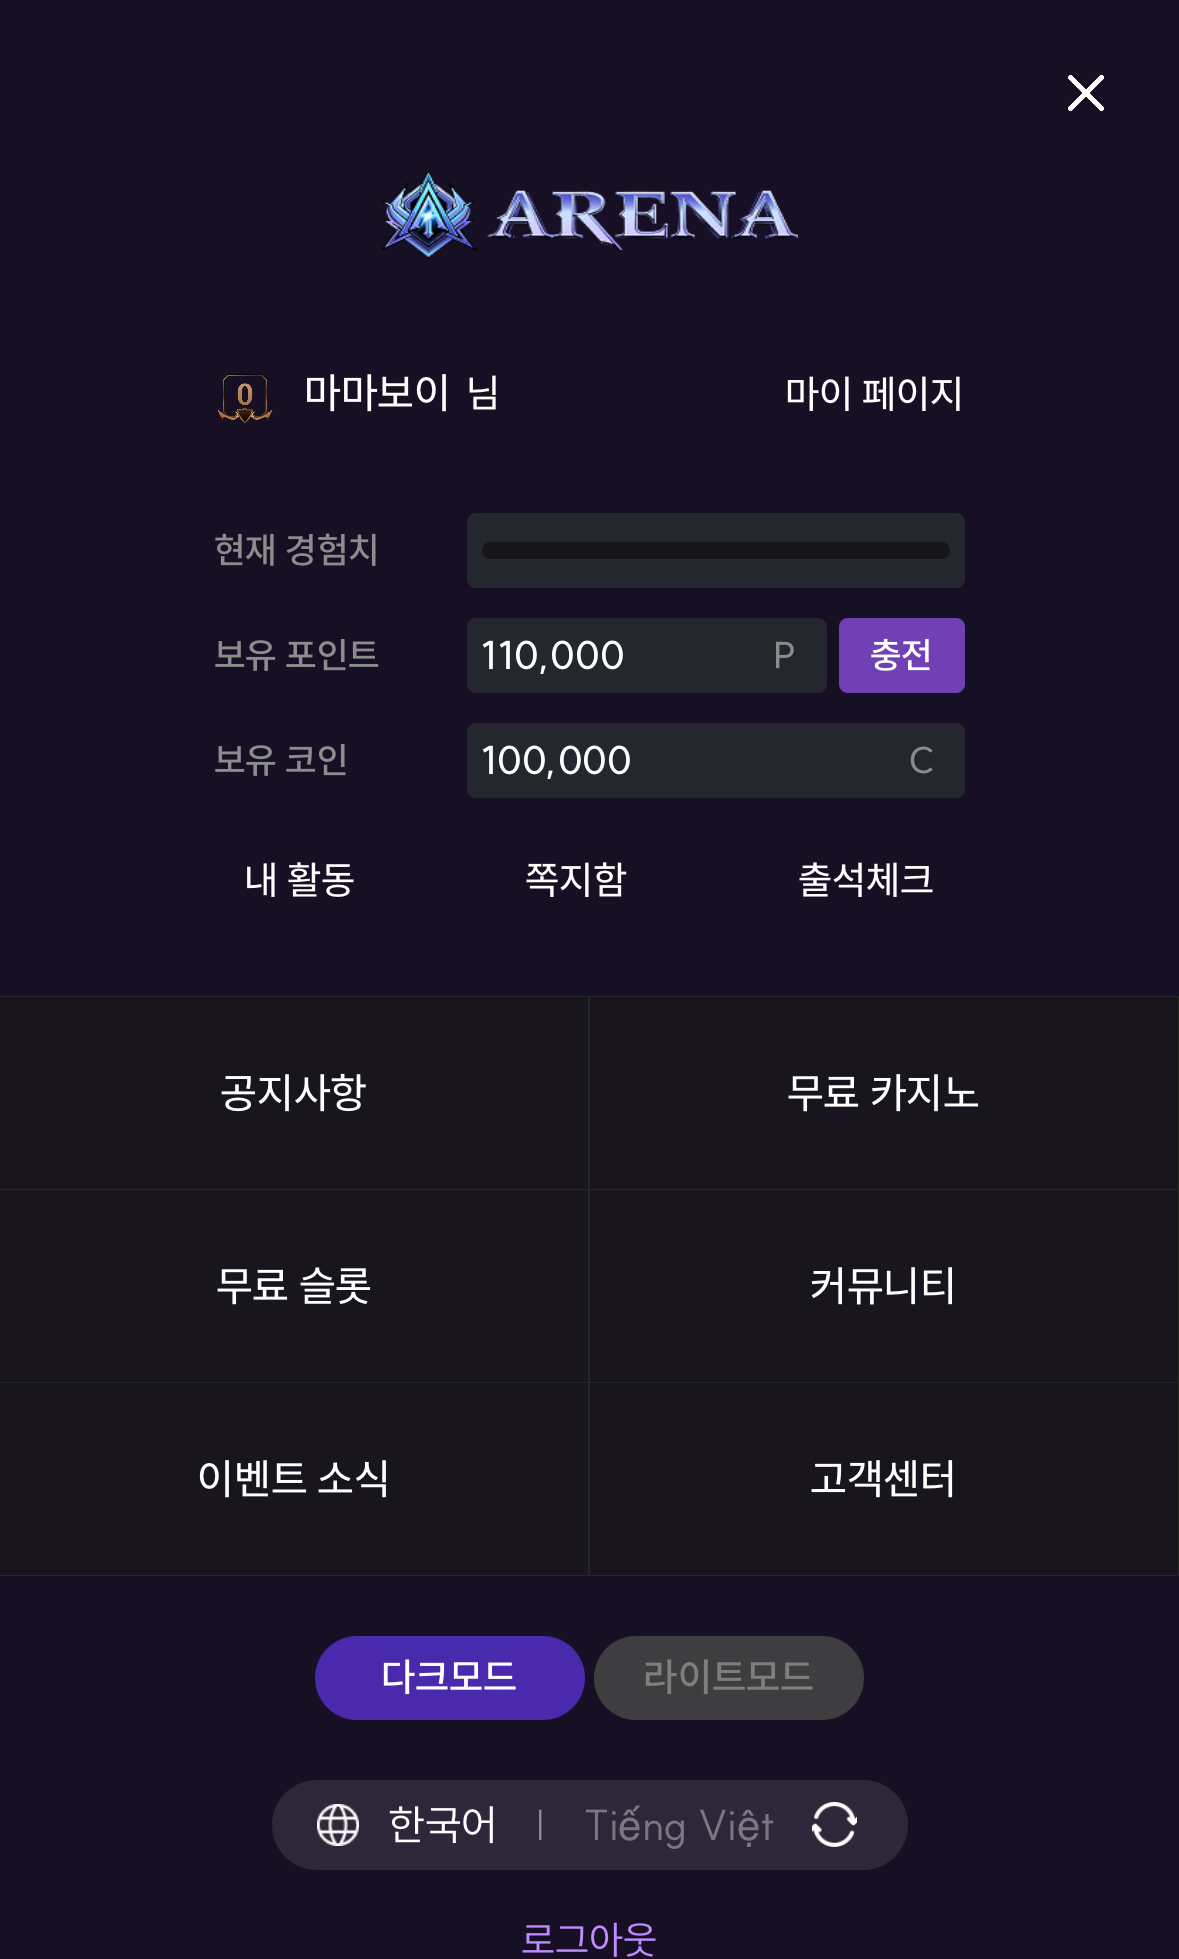Click the 현재 경험치 progress bar
Viewport: 1179px width, 1959px height.
coord(715,550)
